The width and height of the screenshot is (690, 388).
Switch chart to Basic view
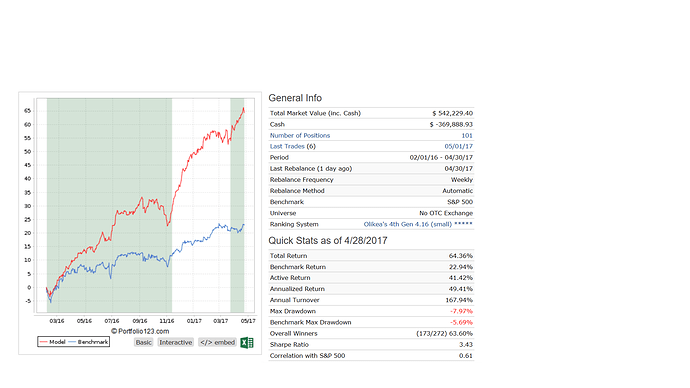tap(143, 342)
